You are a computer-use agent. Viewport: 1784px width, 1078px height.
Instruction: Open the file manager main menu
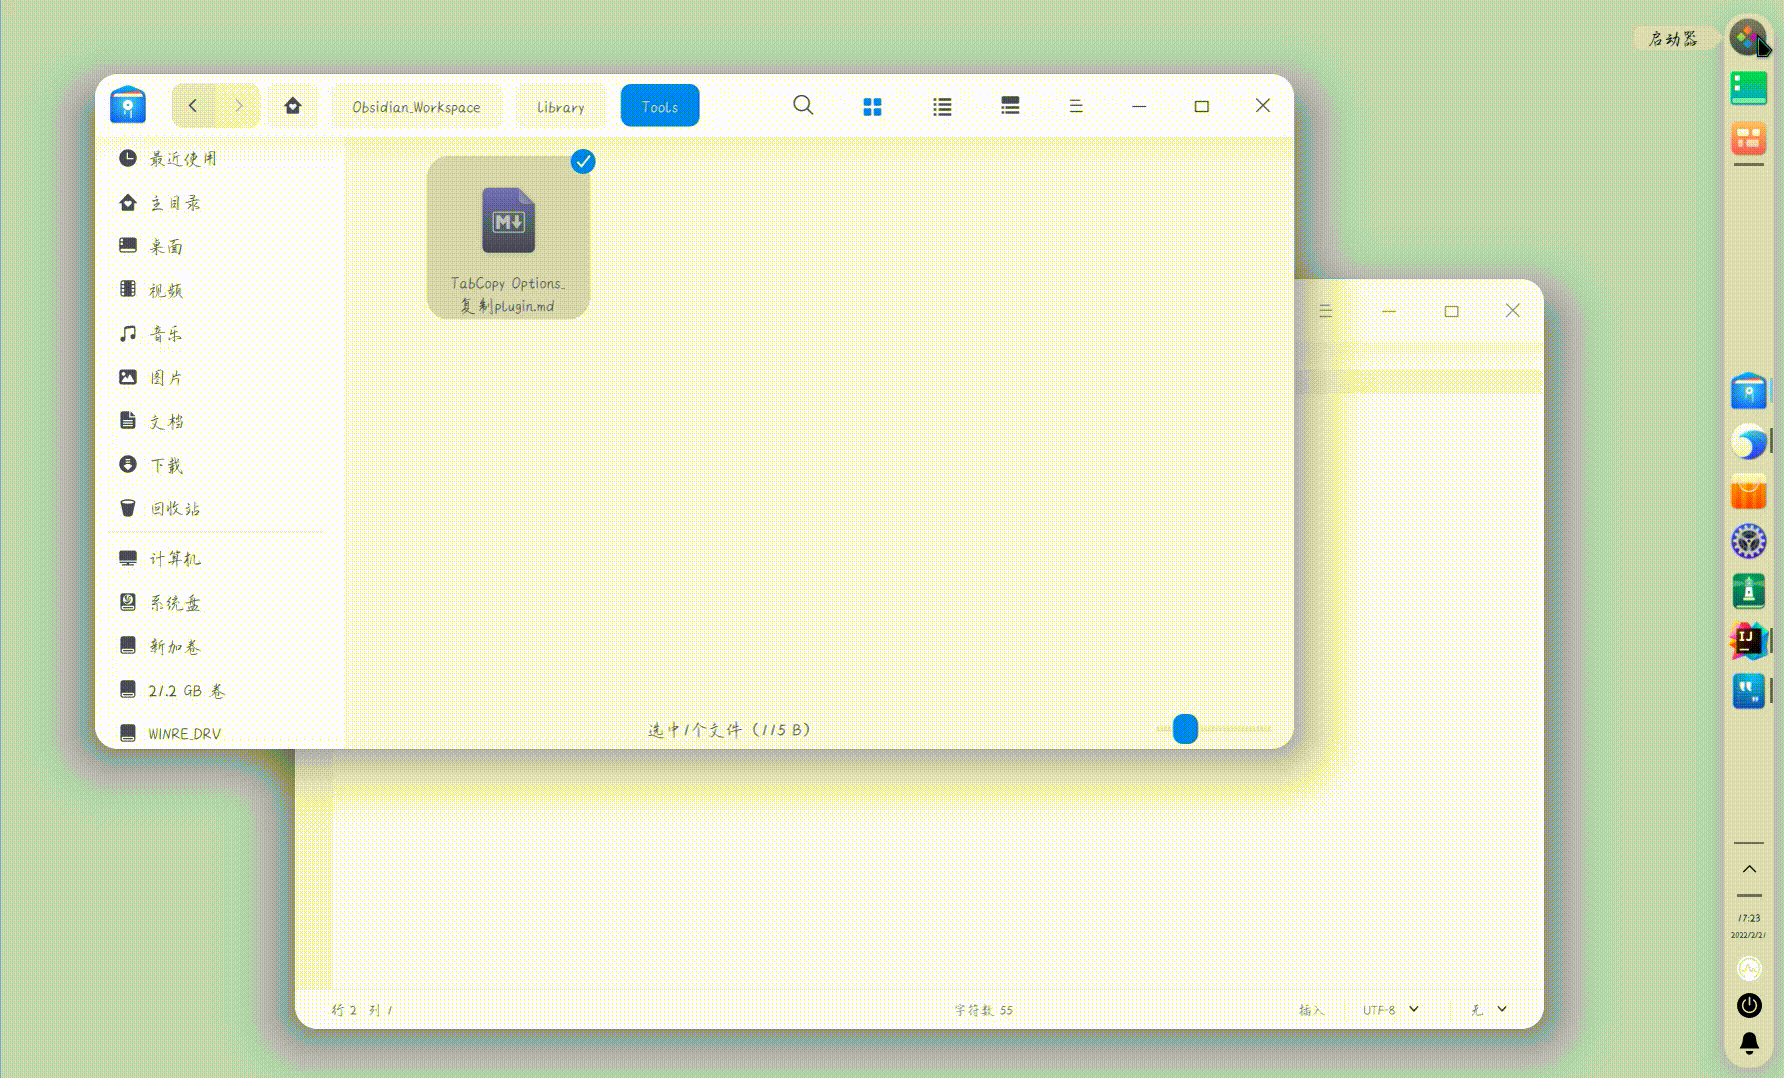tap(1076, 106)
